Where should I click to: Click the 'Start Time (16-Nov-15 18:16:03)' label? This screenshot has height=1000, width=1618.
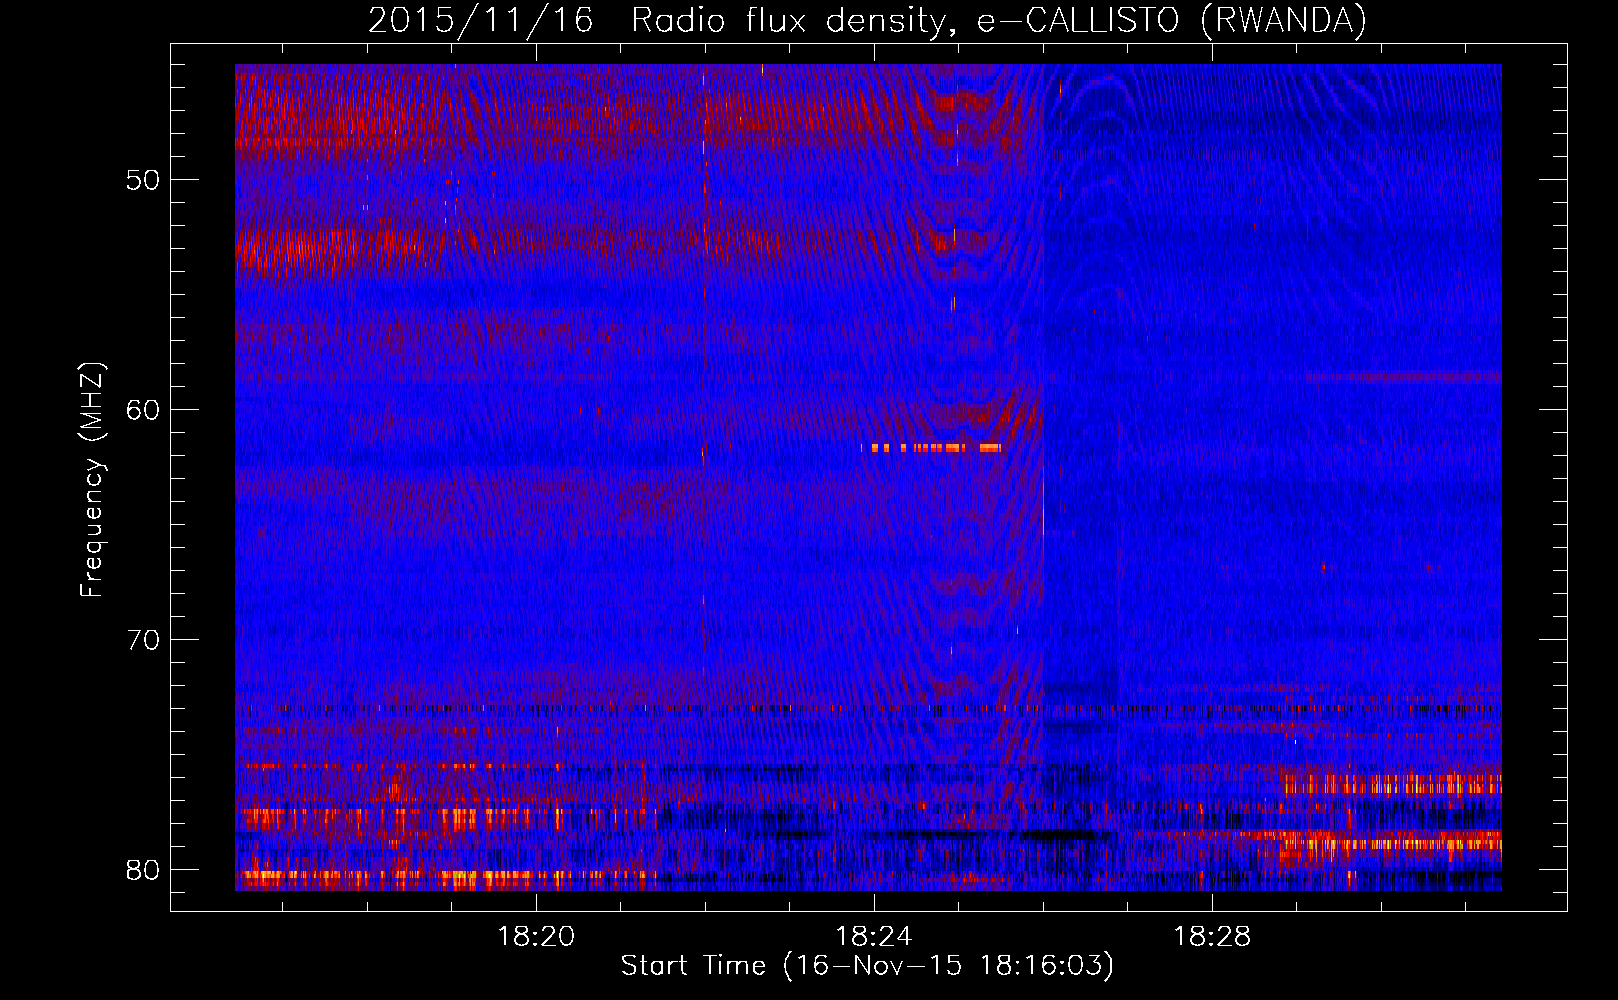click(867, 966)
